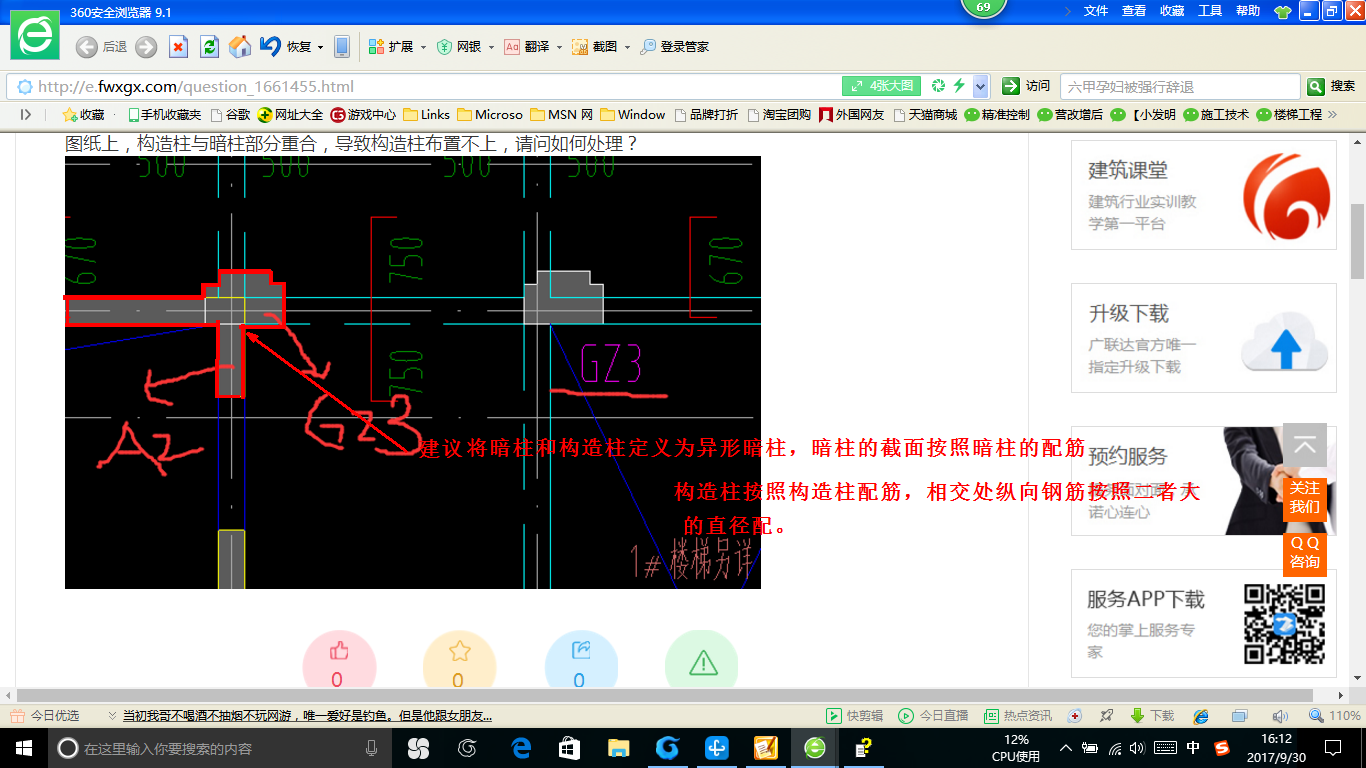Open the 楼梯工程 bookmark
1366x768 pixels.
pyautogui.click(x=1289, y=115)
